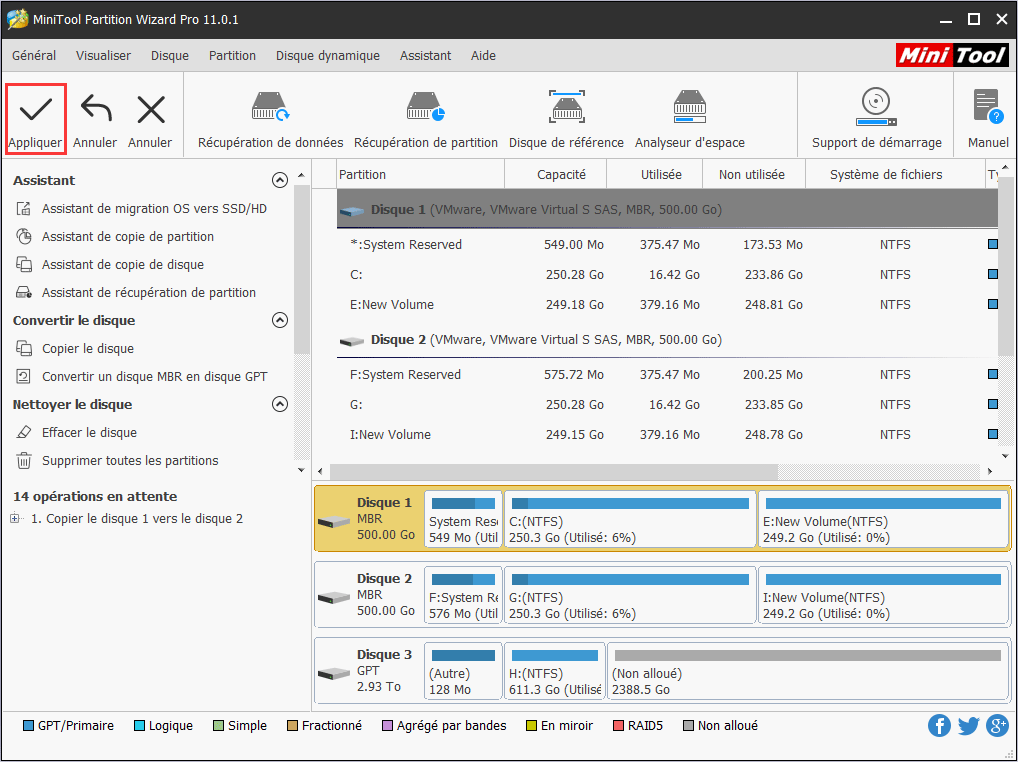Select the C: partition row
This screenshot has height=762, width=1018.
pos(667,275)
